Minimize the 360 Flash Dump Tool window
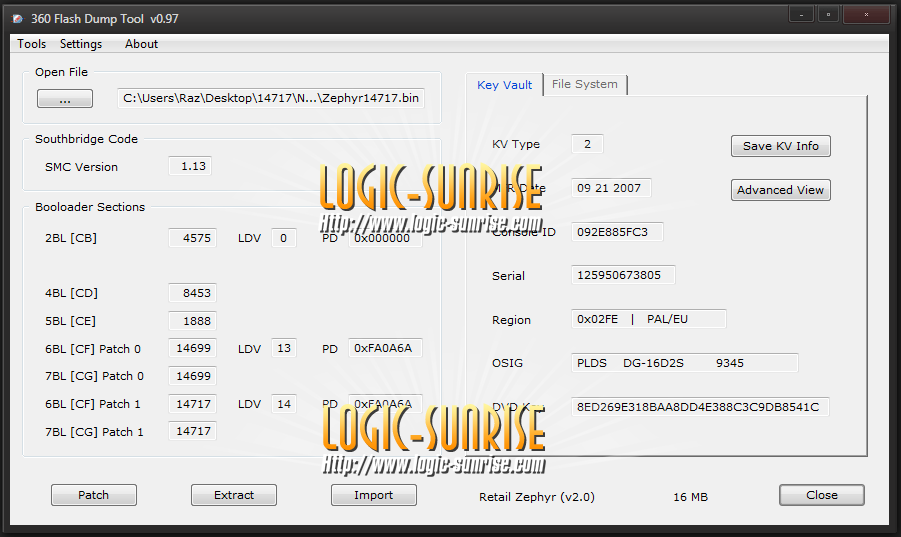This screenshot has height=537, width=901. pyautogui.click(x=801, y=15)
